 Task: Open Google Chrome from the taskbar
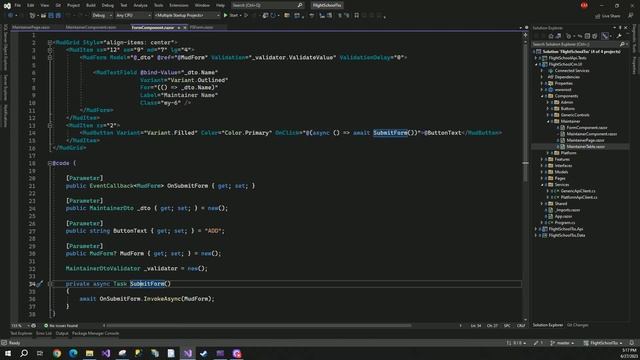pyautogui.click(x=57, y=353)
